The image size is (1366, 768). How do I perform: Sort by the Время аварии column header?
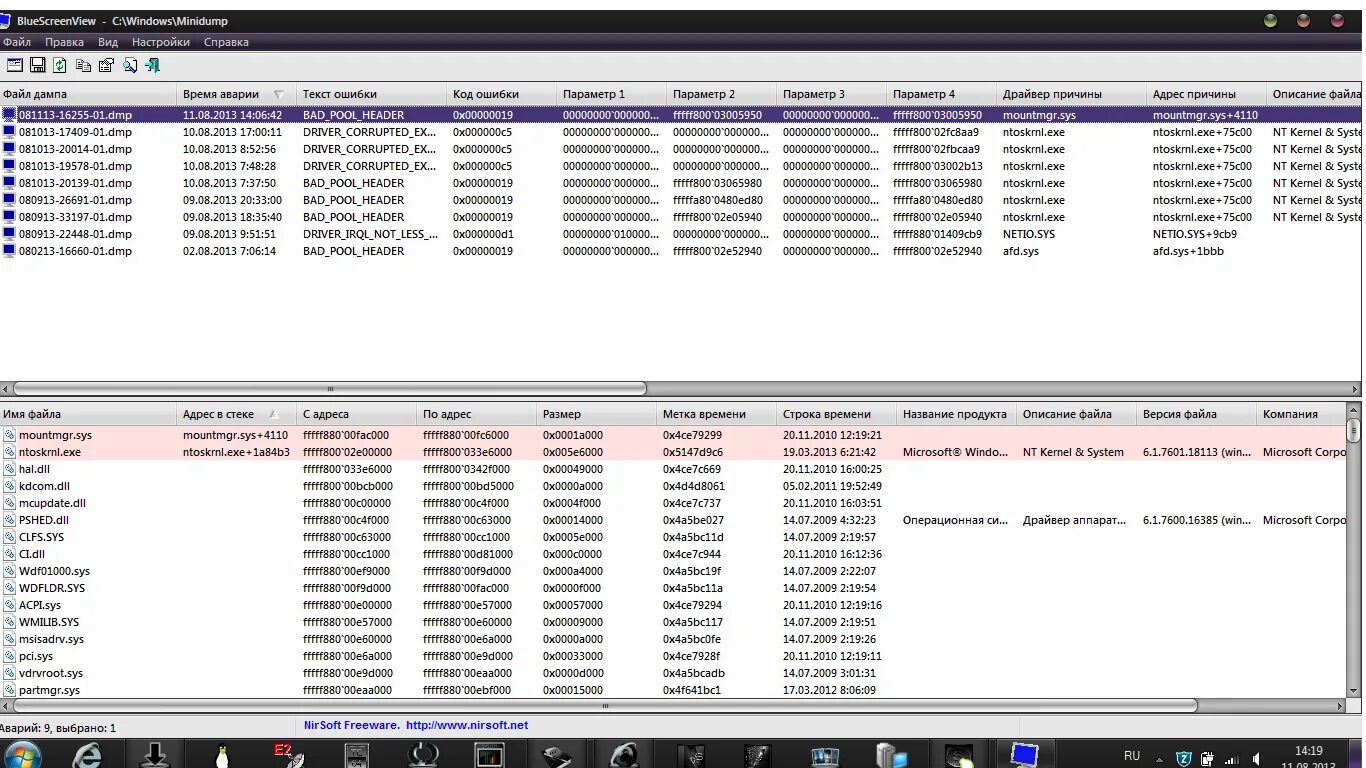pyautogui.click(x=236, y=94)
